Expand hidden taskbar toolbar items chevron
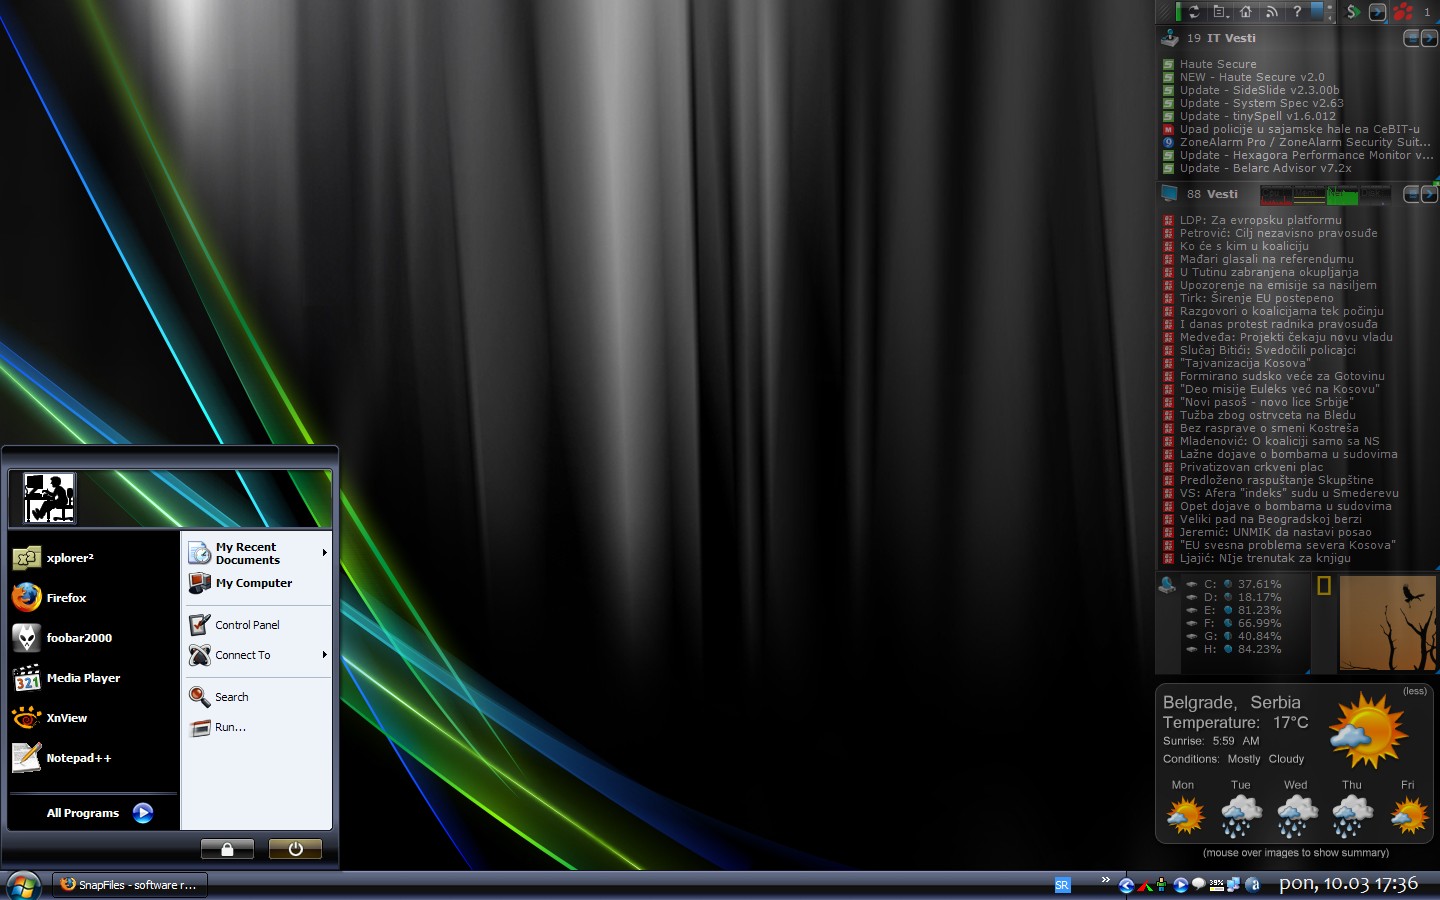This screenshot has width=1440, height=900. pyautogui.click(x=1105, y=880)
